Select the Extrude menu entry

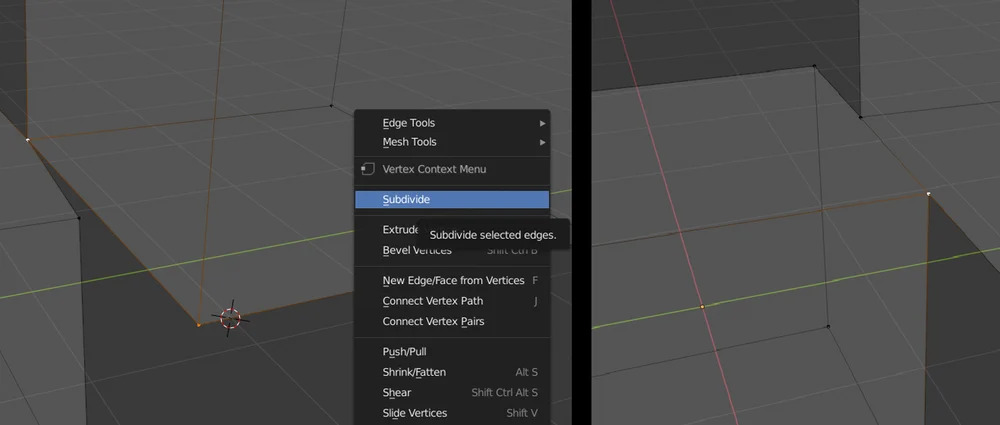pyautogui.click(x=398, y=230)
